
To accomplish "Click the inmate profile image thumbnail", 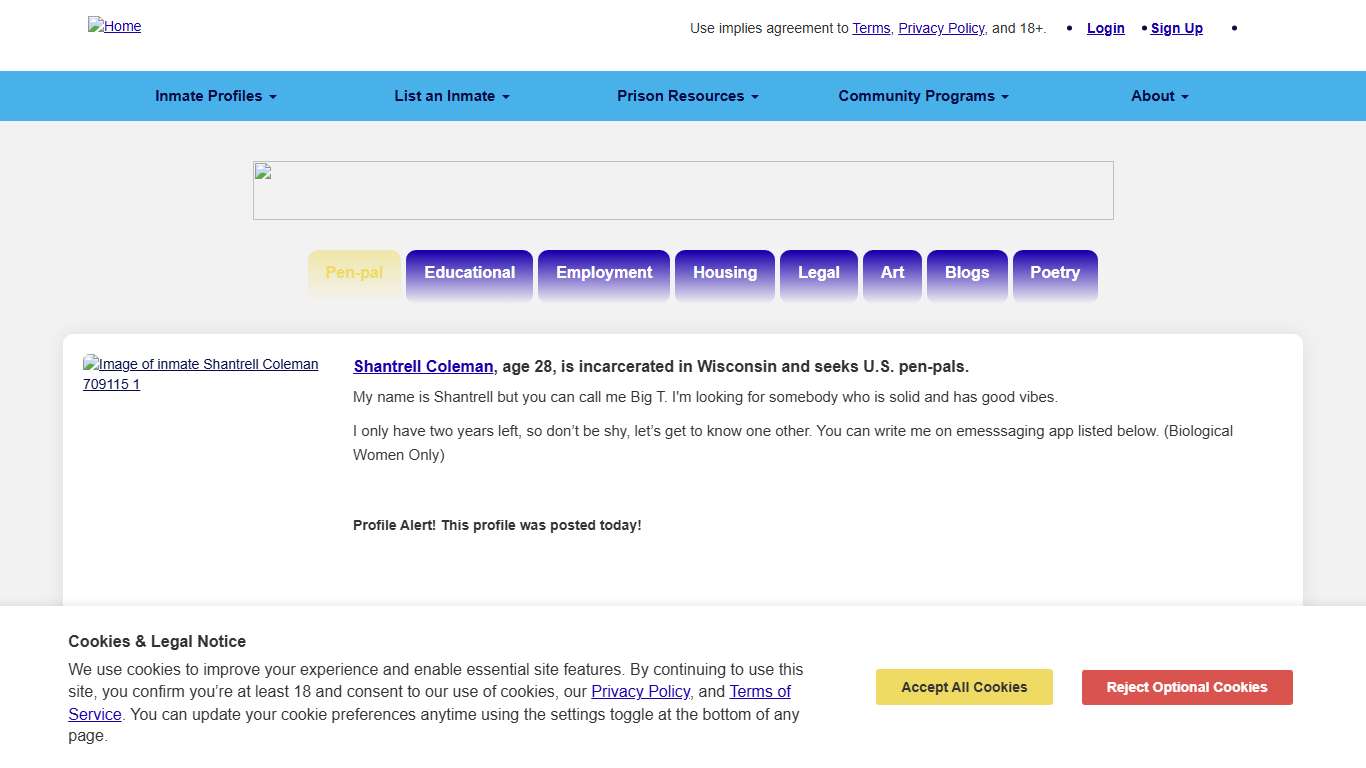I will tap(200, 374).
